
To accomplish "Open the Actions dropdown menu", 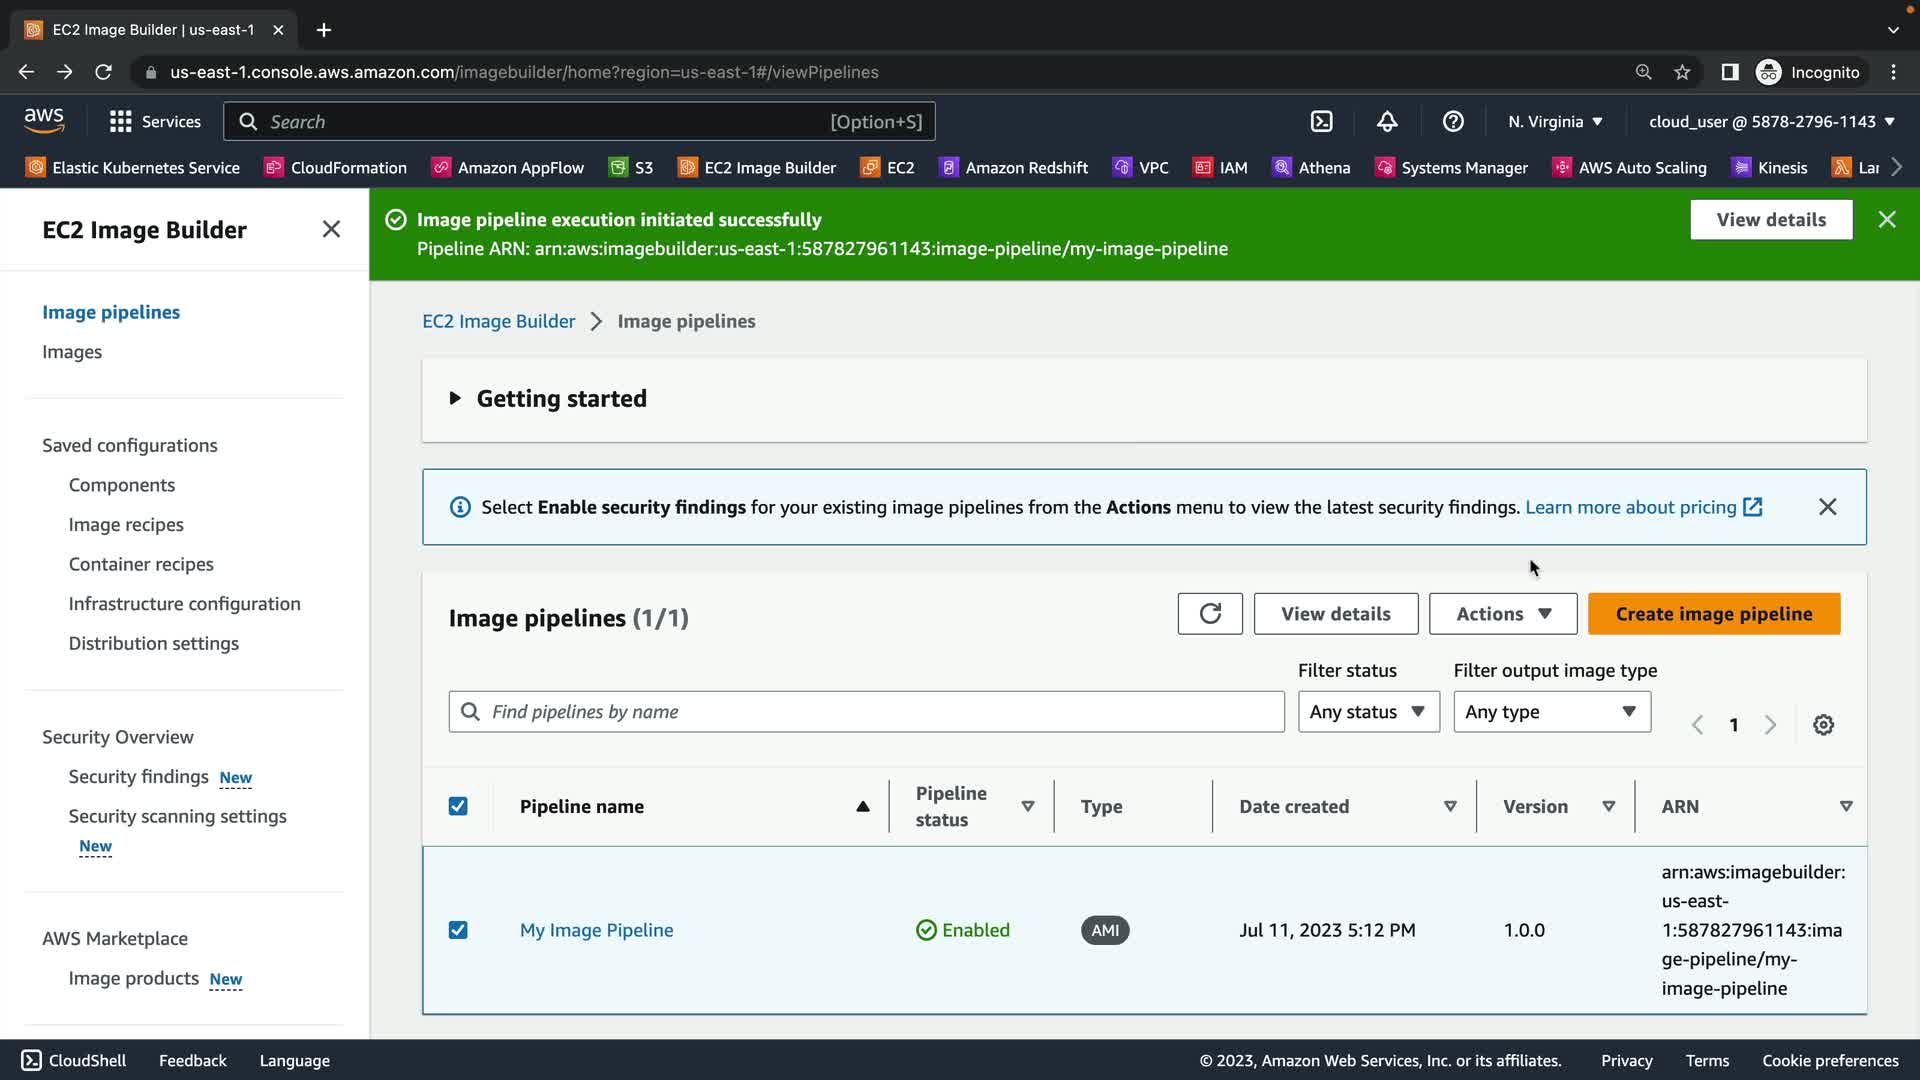I will 1502,614.
